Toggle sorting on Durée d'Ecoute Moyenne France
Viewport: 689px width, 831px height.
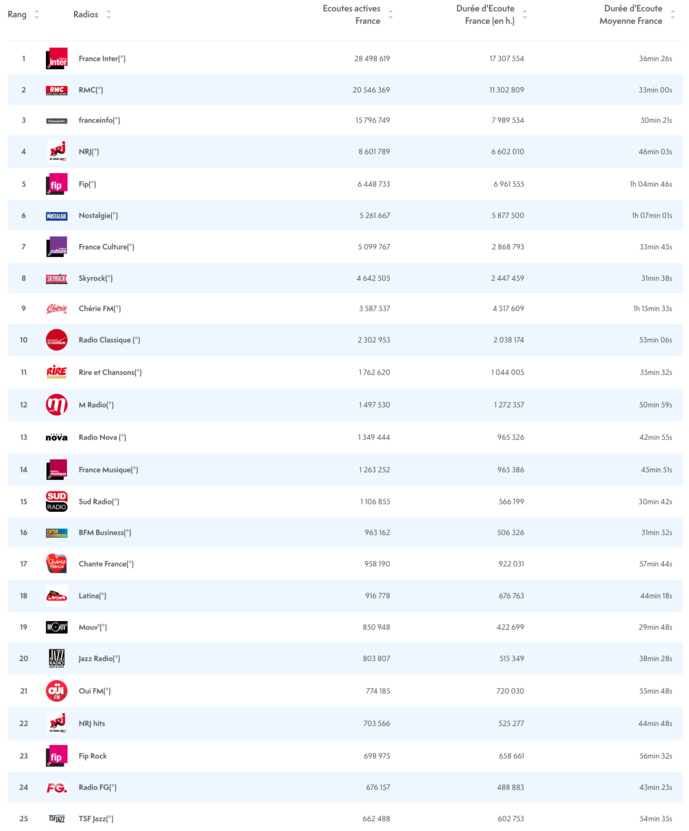click(670, 16)
